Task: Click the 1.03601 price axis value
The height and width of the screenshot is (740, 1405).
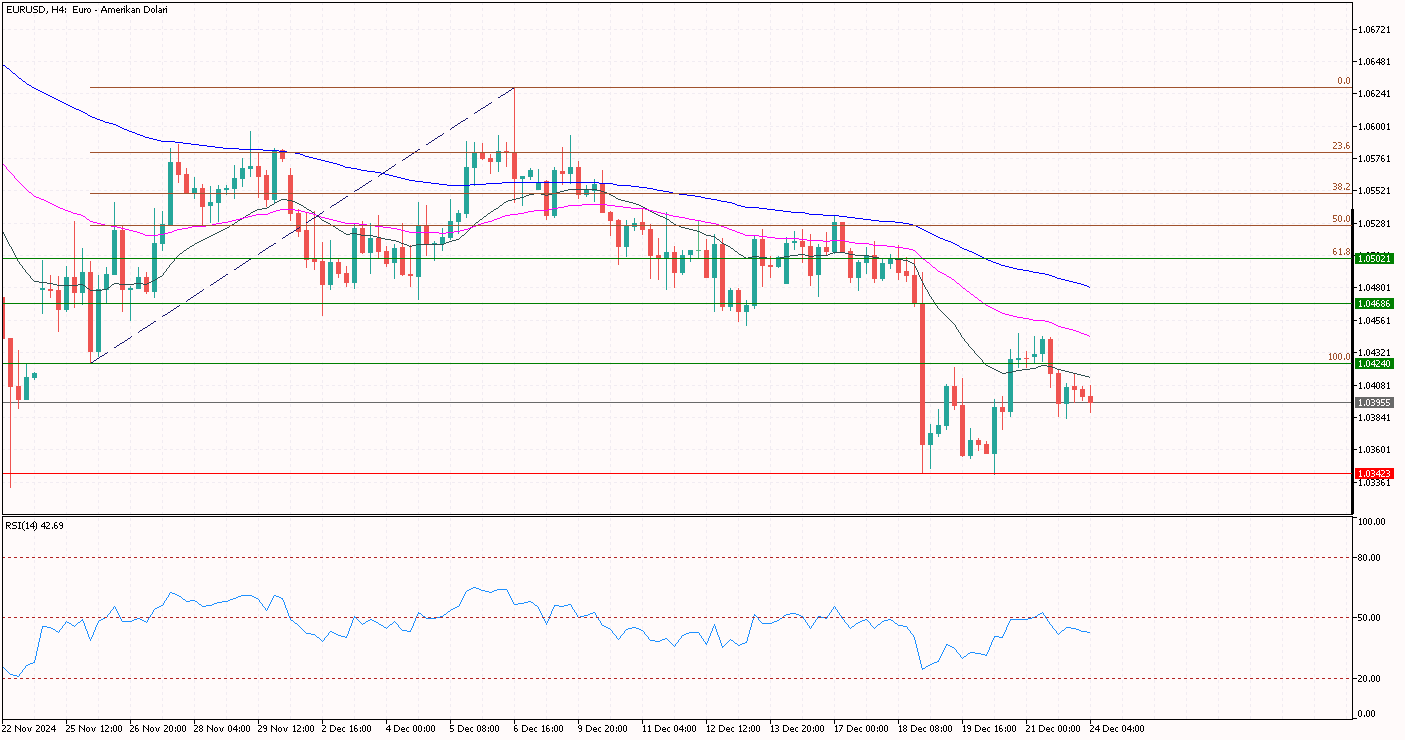Action: (x=1373, y=450)
